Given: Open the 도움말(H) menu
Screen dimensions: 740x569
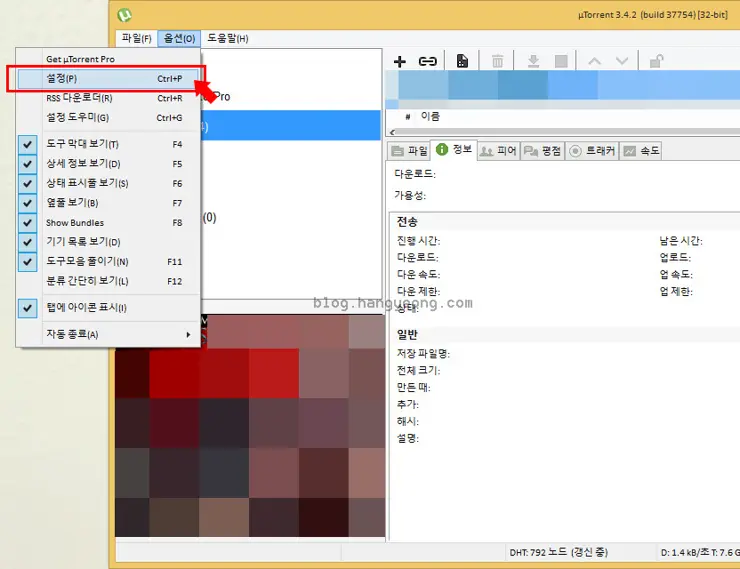Looking at the screenshot, I should pos(228,38).
